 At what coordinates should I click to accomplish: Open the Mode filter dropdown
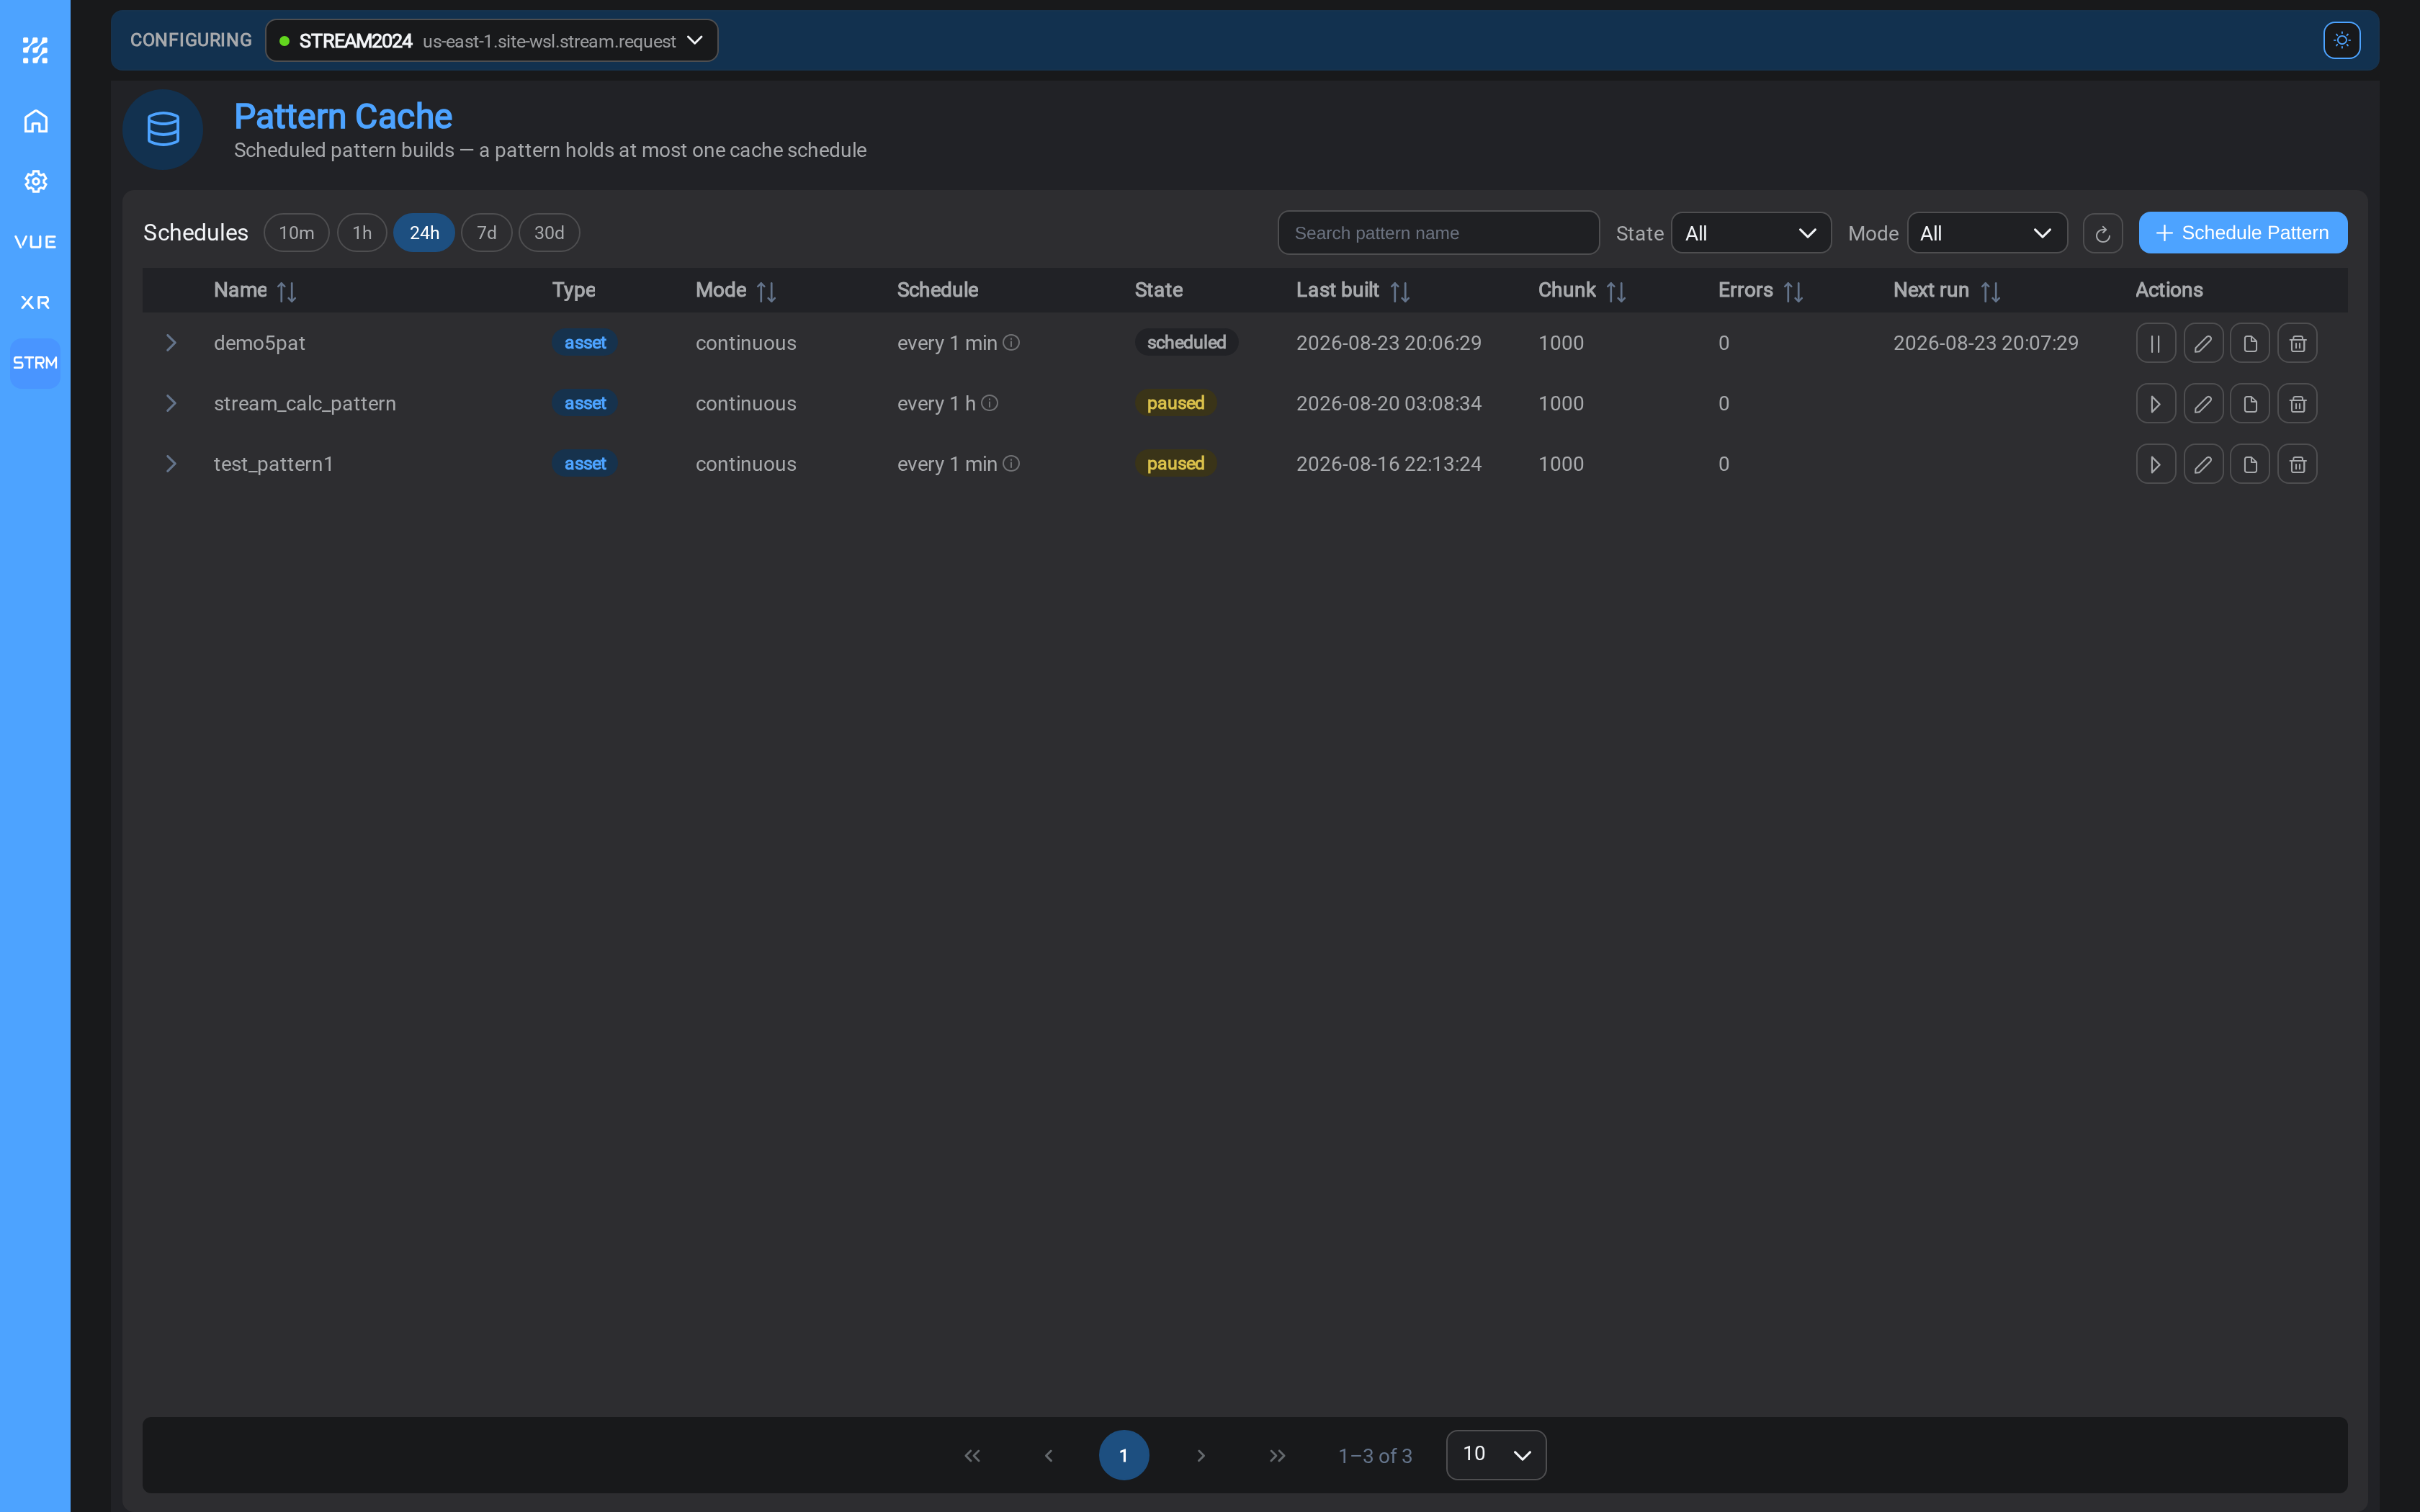(1986, 233)
